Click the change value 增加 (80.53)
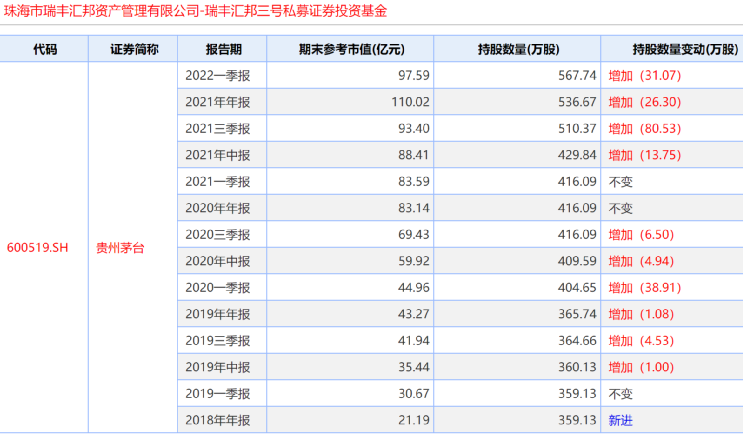 pyautogui.click(x=645, y=128)
